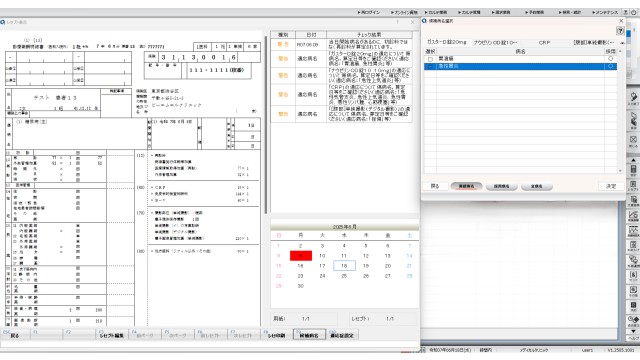Select the highlighted 急性胃炎 row checkbox

430,66
